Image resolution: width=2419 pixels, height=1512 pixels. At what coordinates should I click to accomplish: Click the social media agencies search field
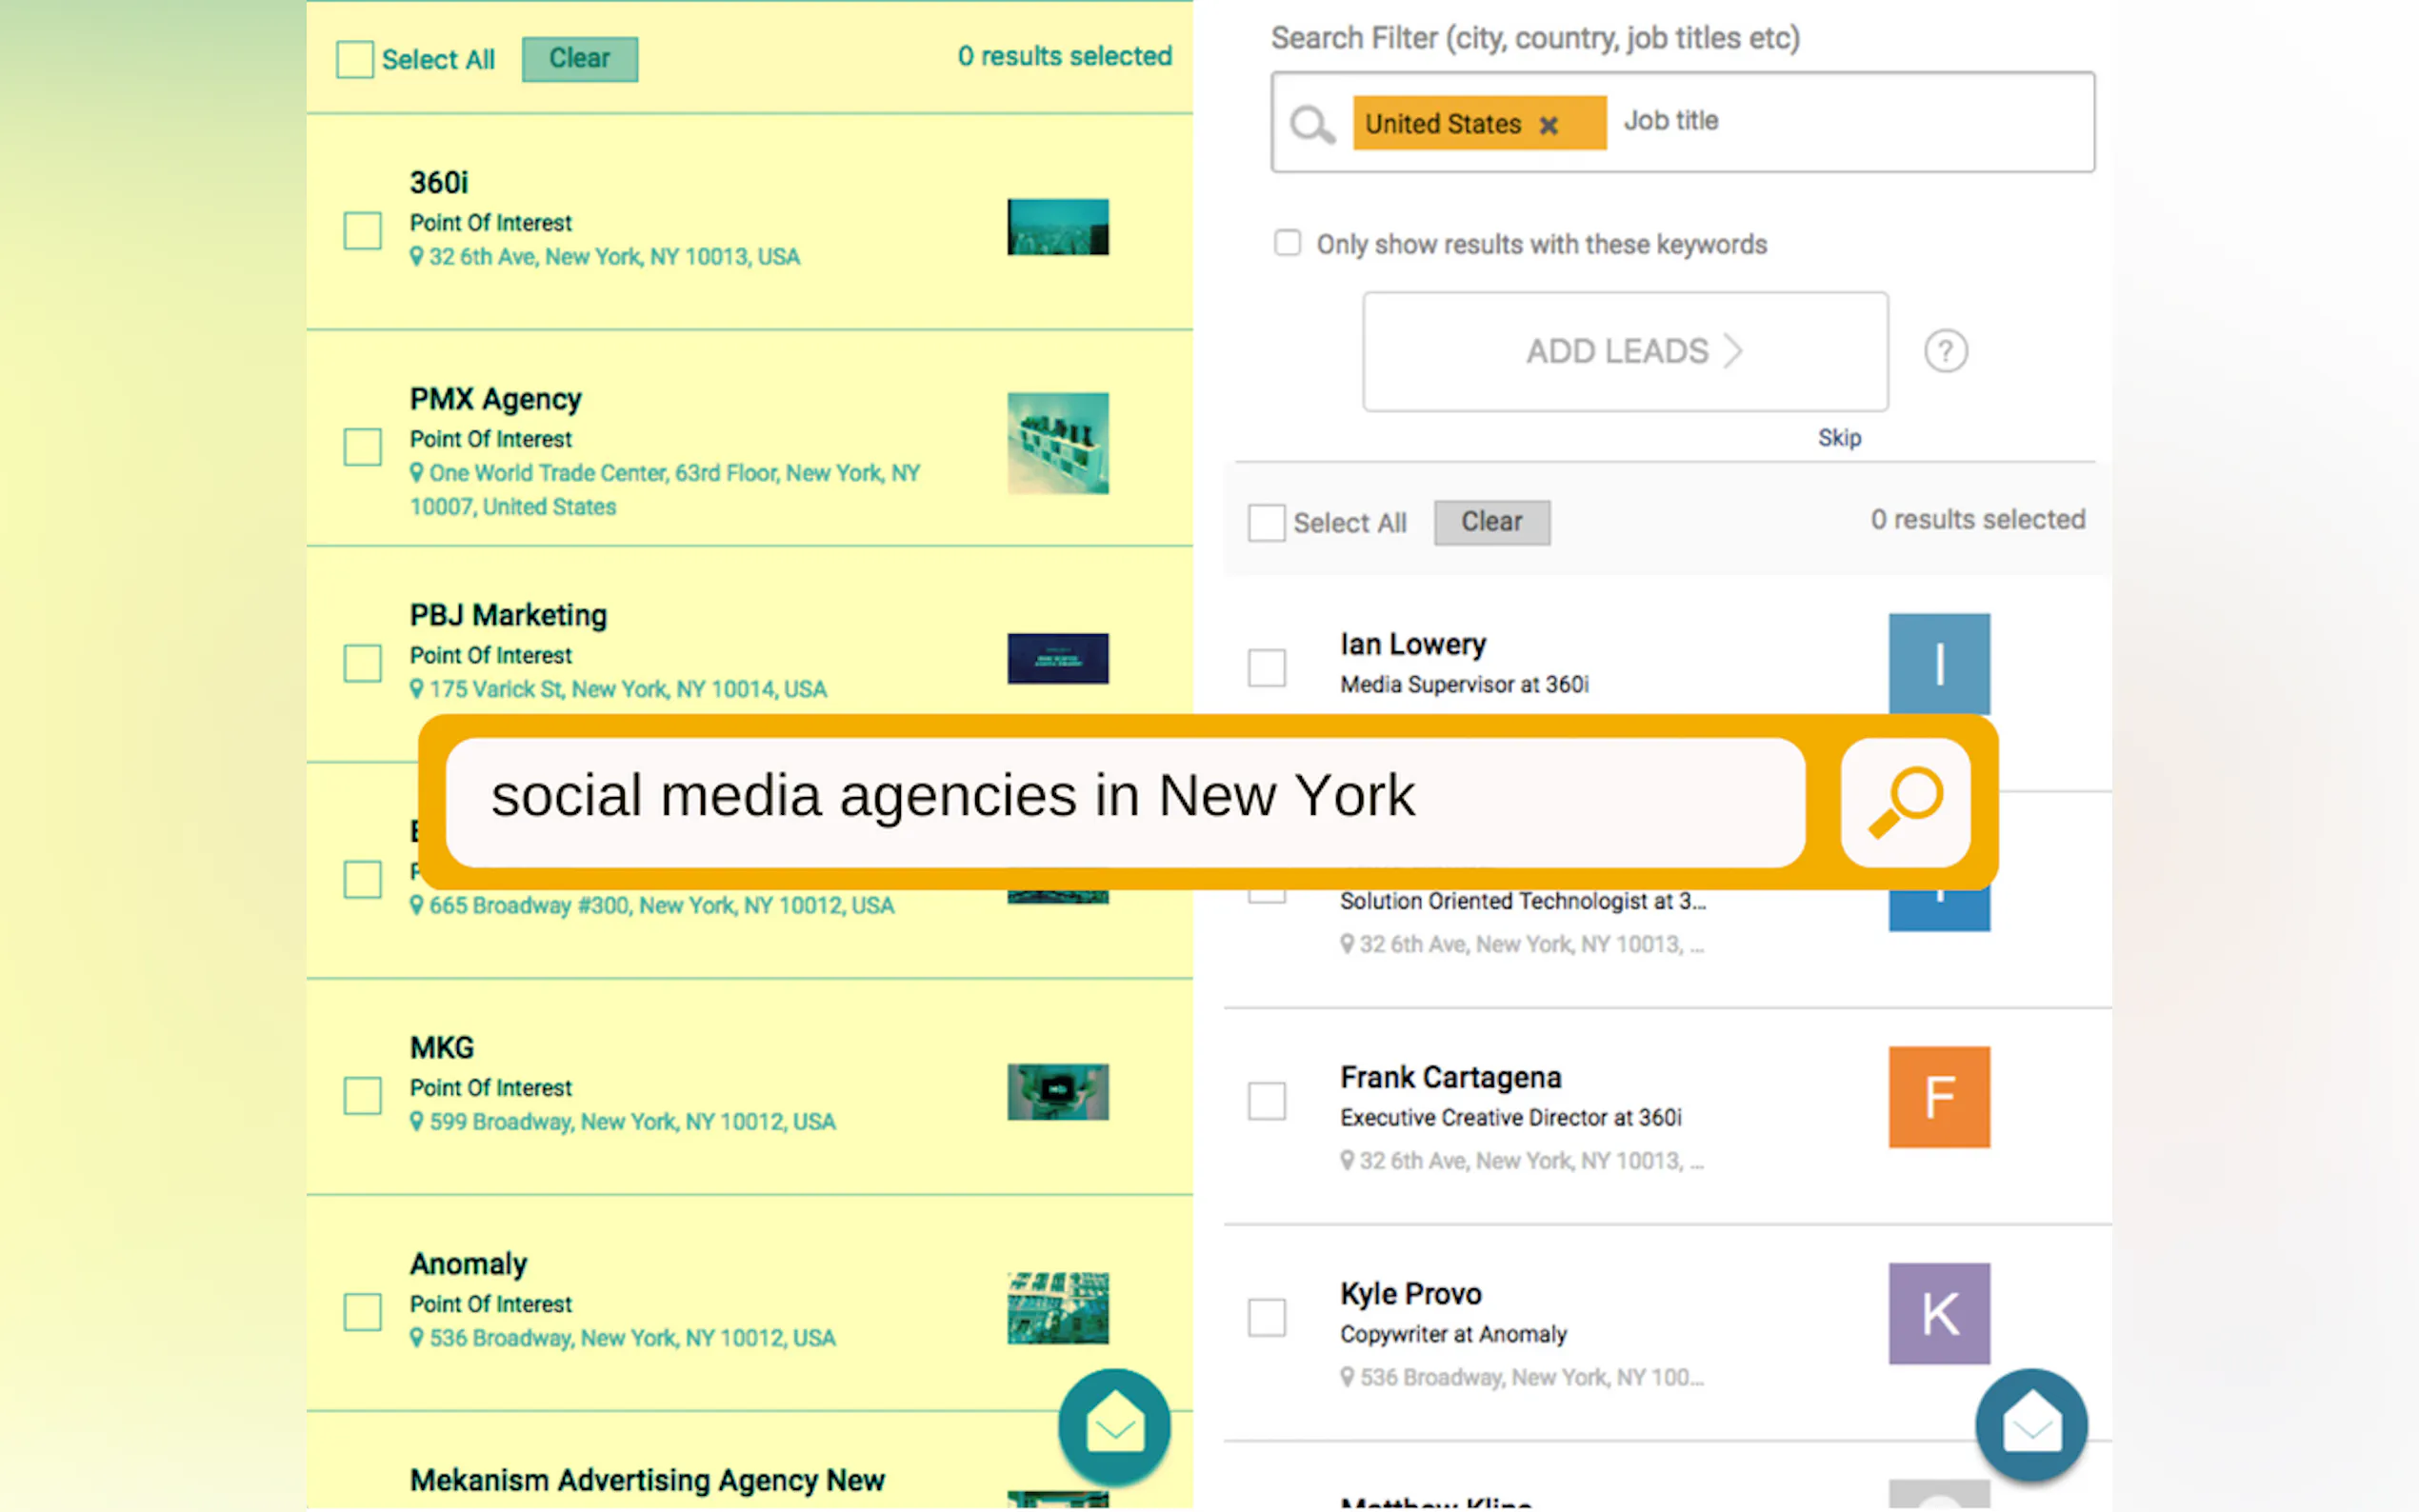tap(1125, 802)
